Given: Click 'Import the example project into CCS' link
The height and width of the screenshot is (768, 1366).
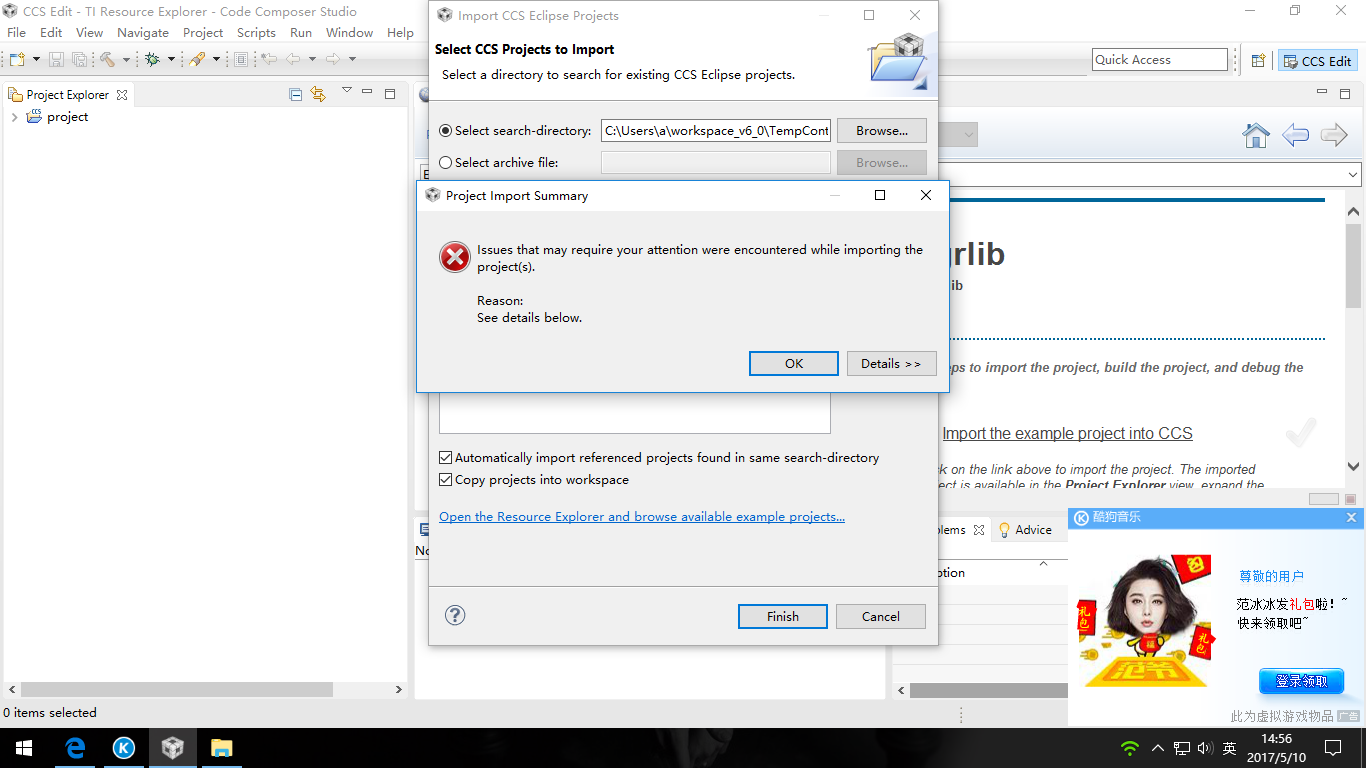Looking at the screenshot, I should click(x=1067, y=433).
